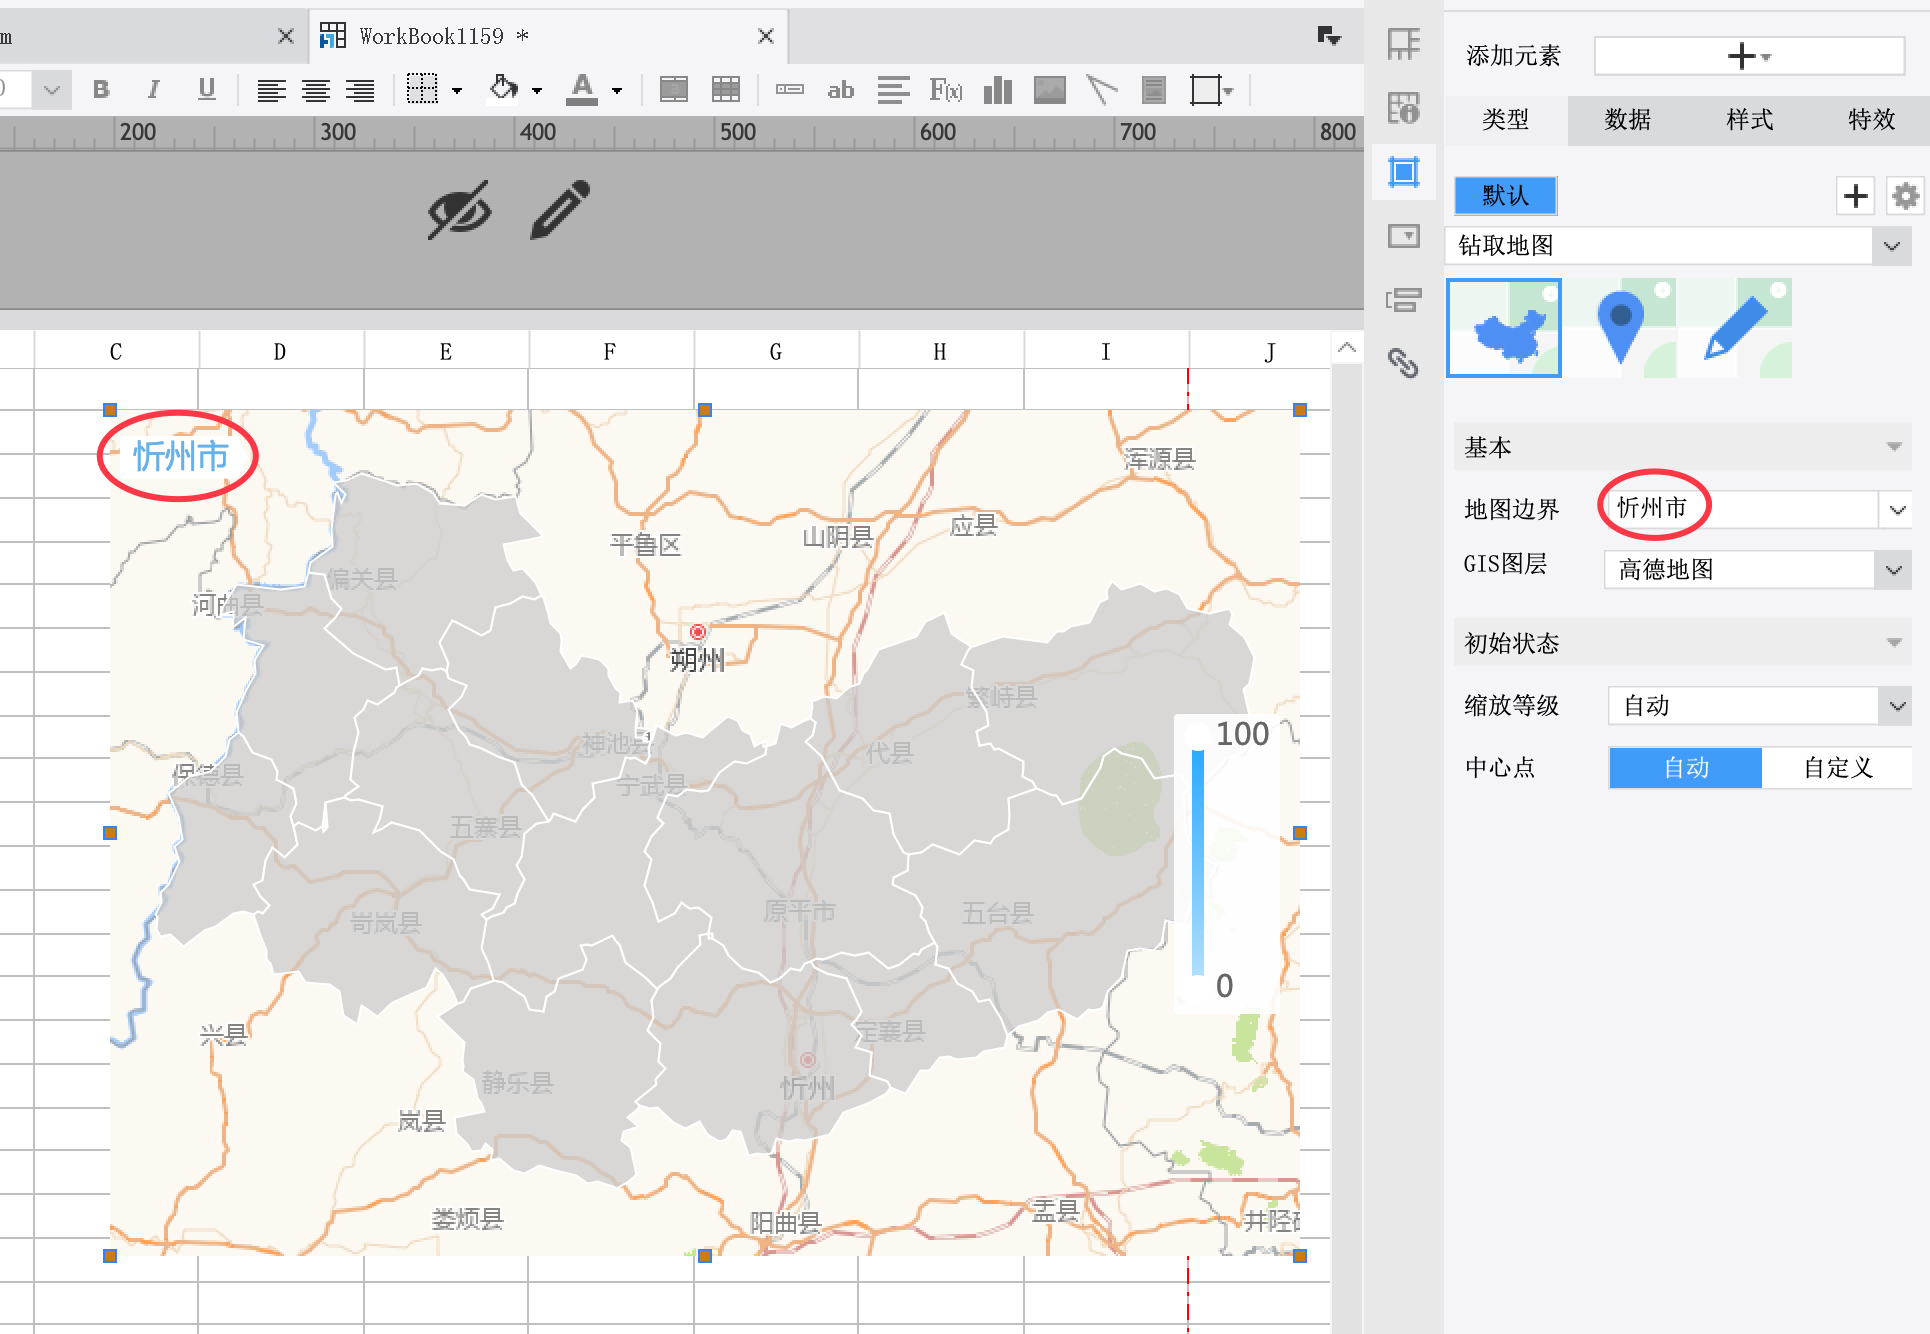Open background fill color bucket

504,89
